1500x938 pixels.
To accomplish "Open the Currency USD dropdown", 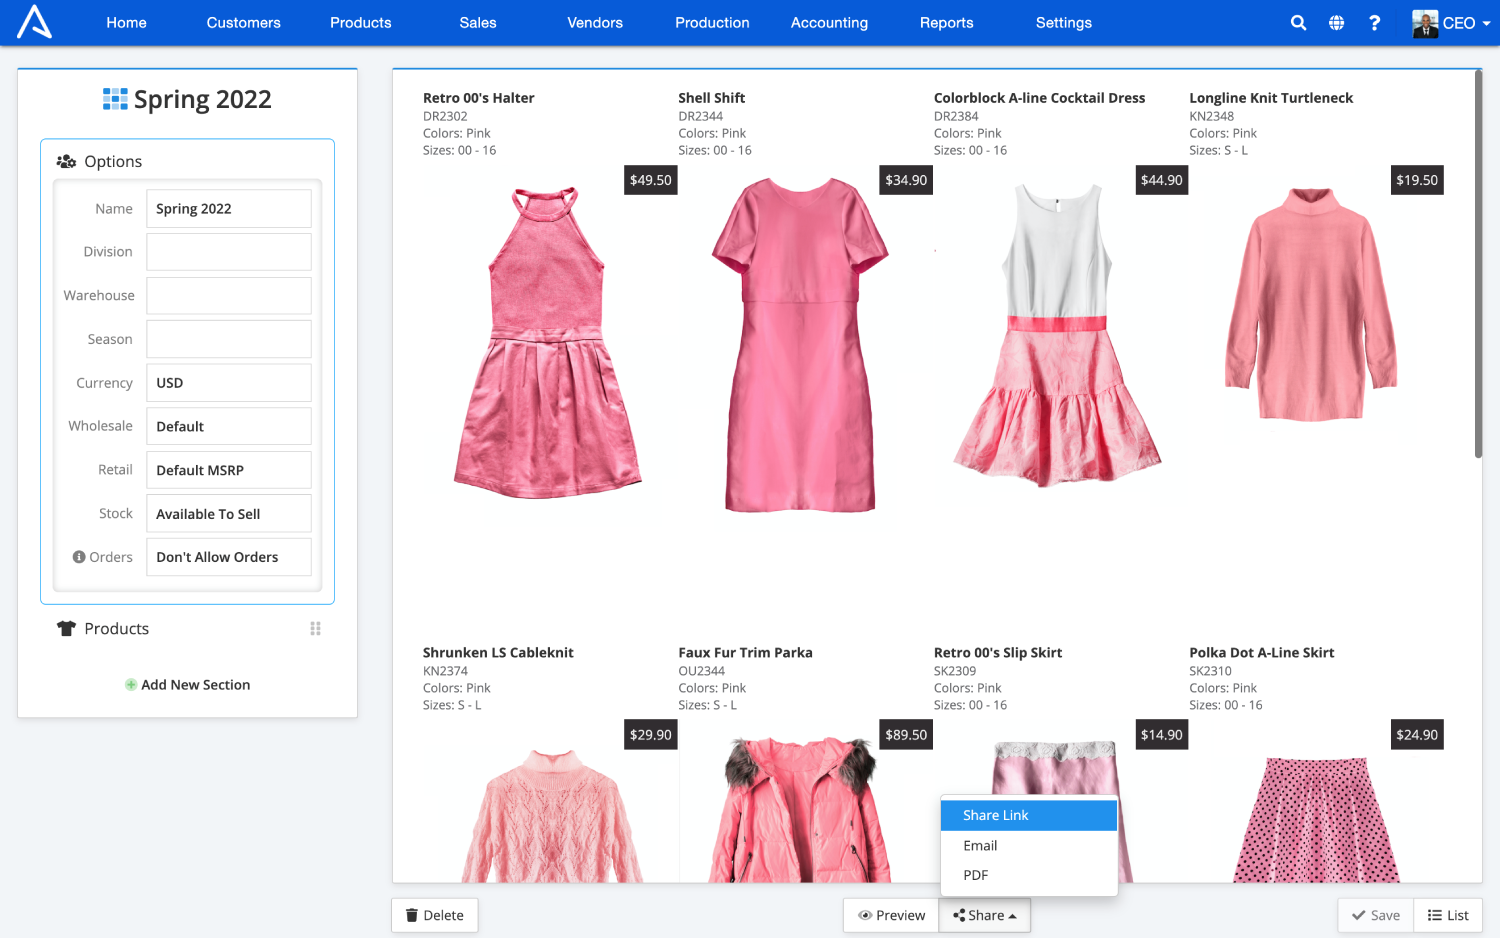I will point(229,383).
